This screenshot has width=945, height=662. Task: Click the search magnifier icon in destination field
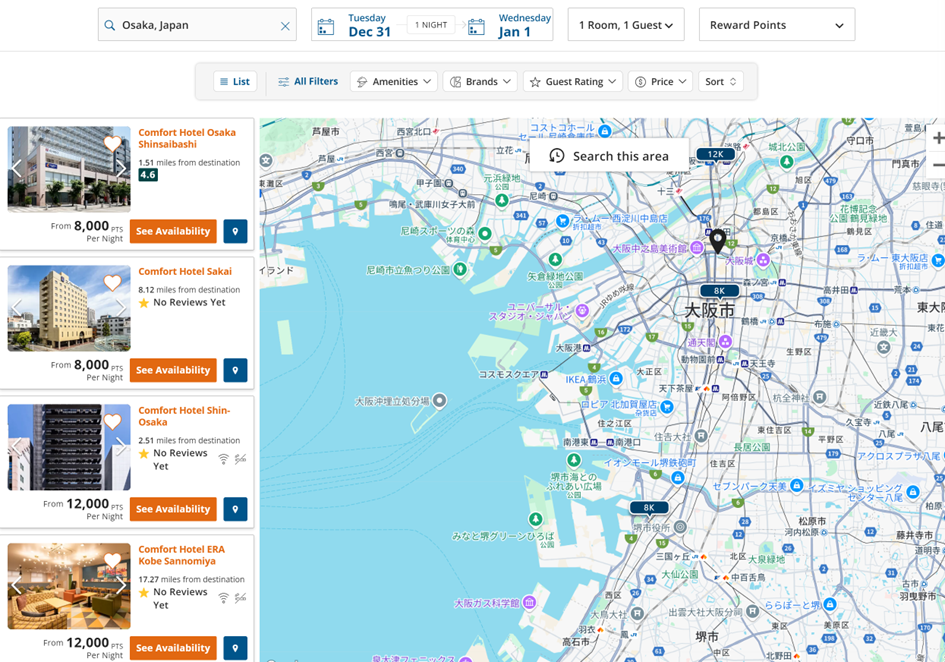click(x=109, y=25)
